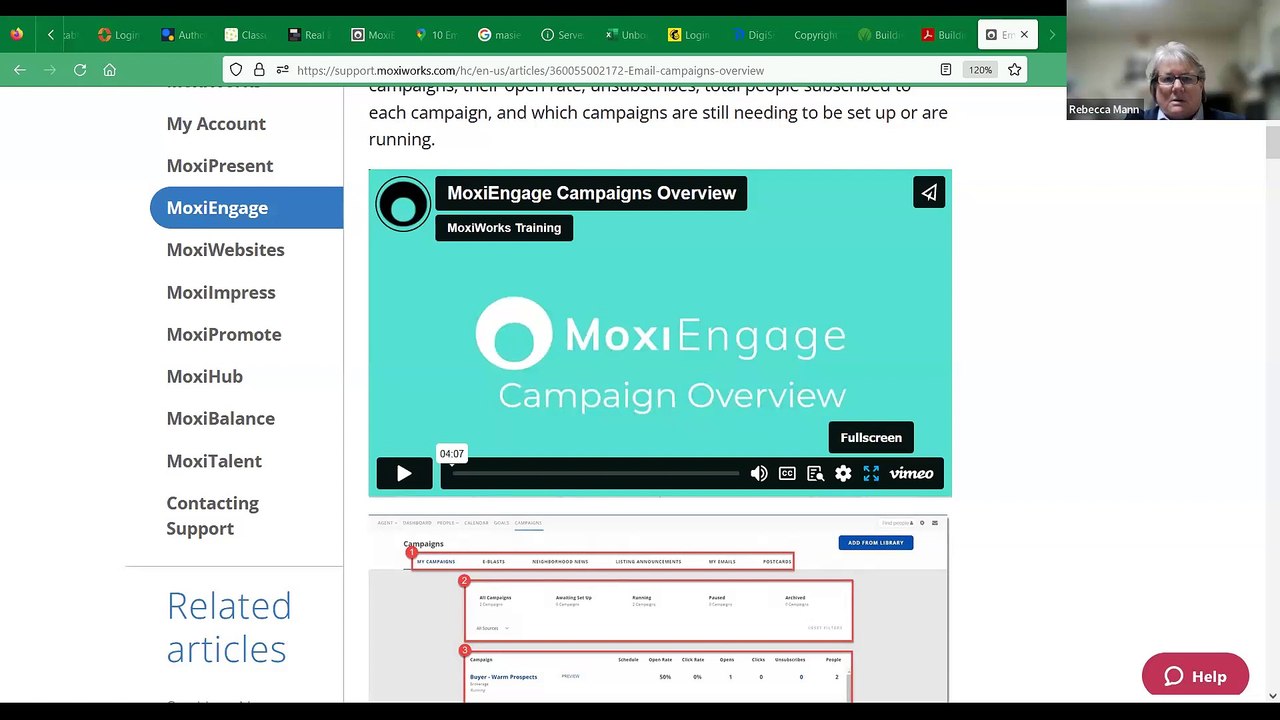This screenshot has width=1280, height=720.
Task: Click the Campaigns page screenshot image
Action: (x=658, y=608)
